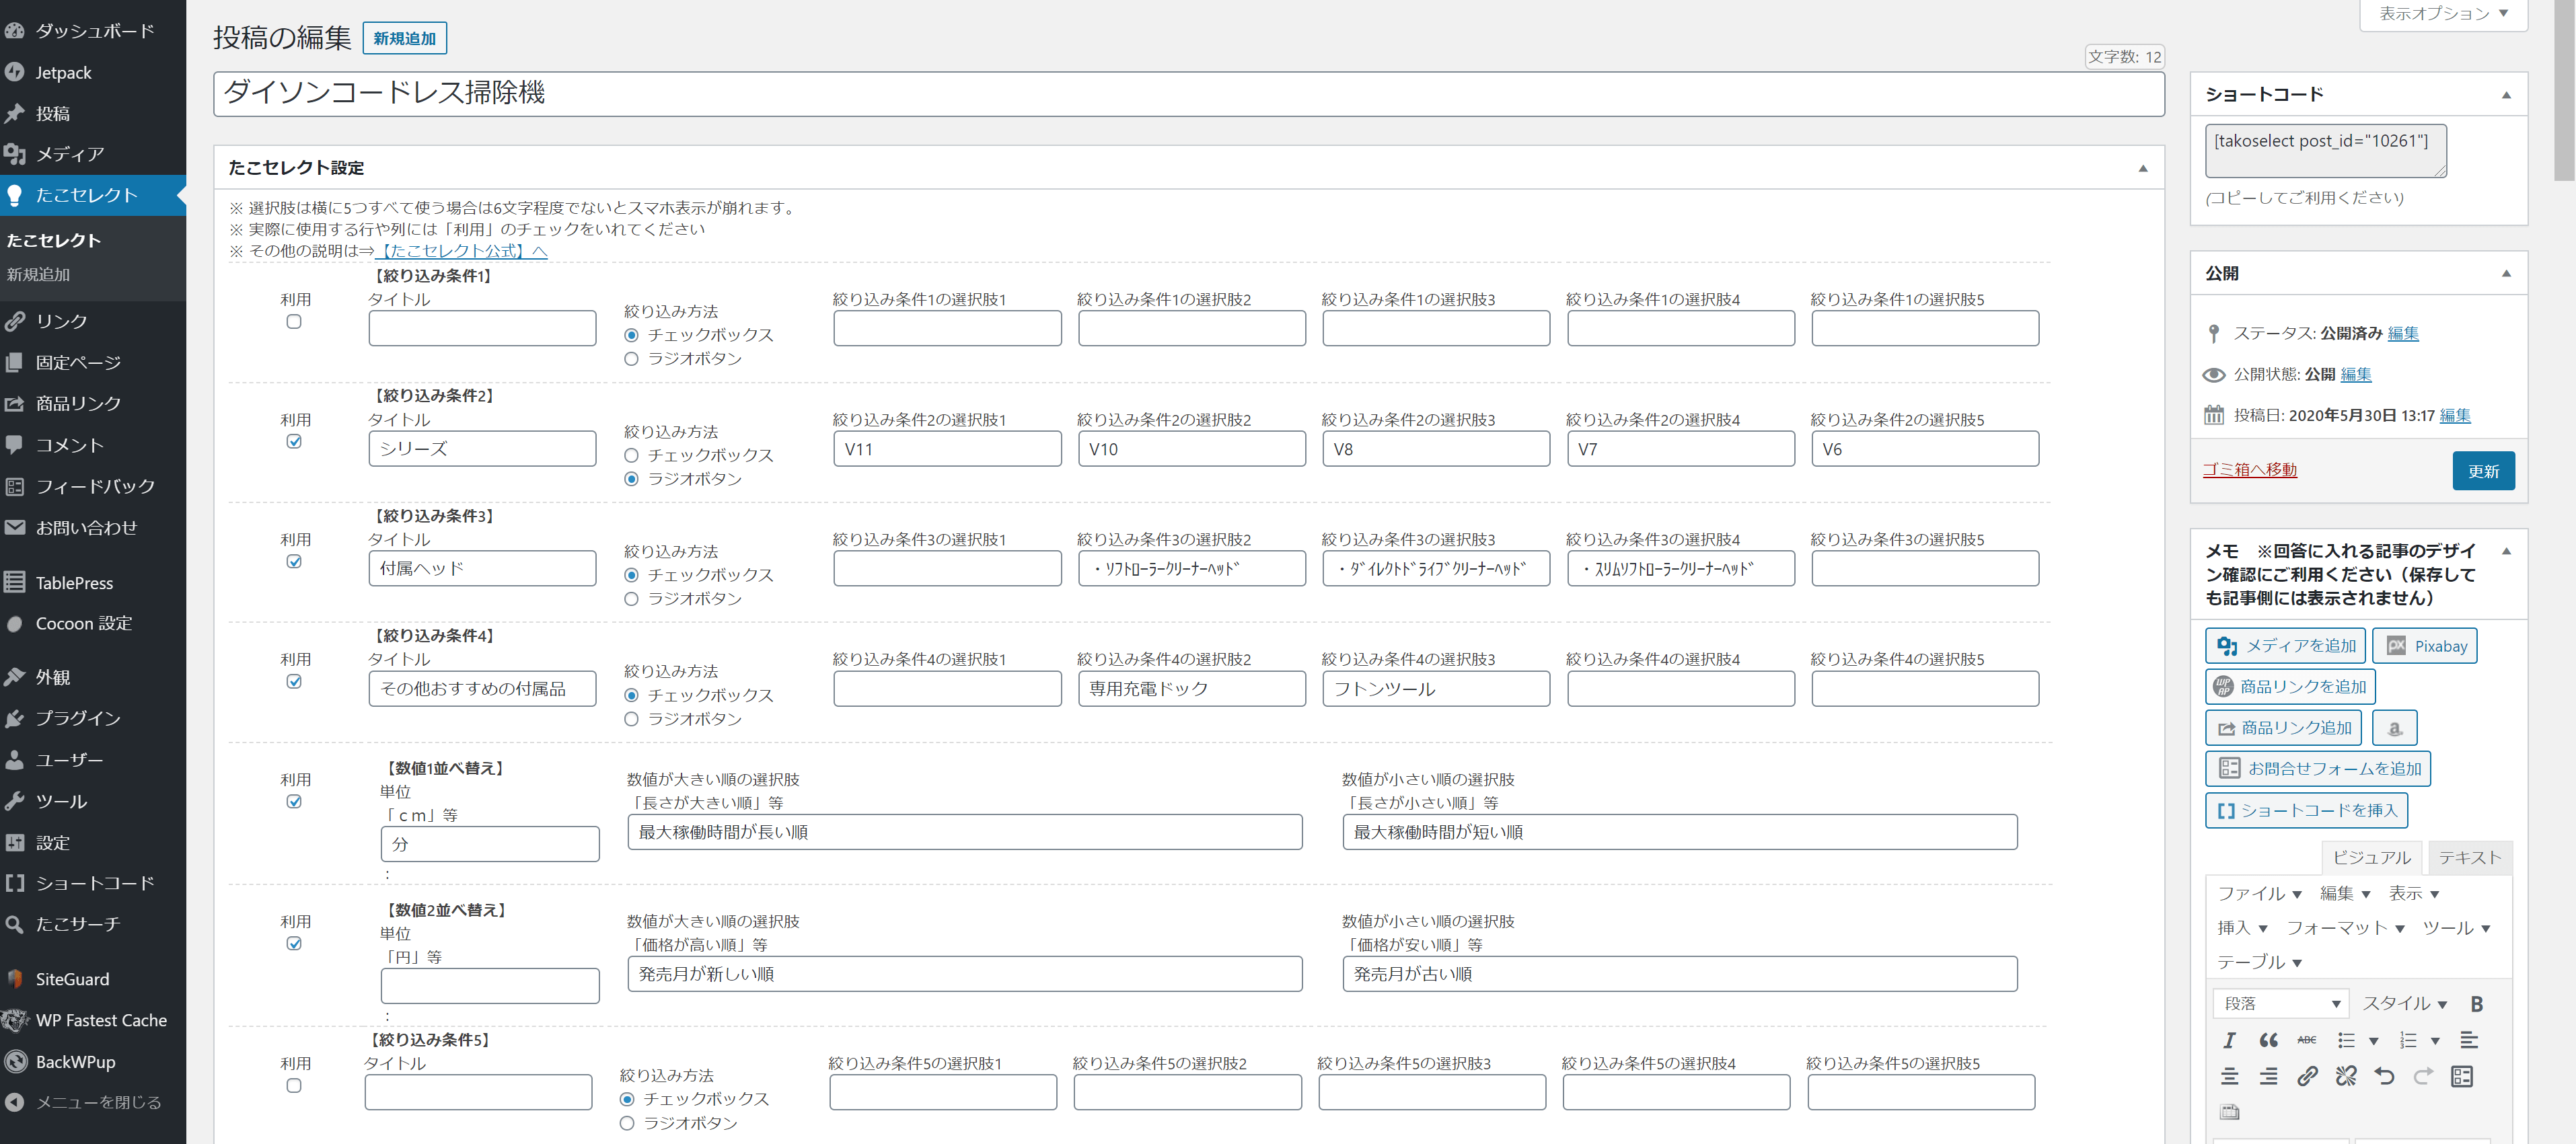This screenshot has height=1144, width=2576.
Task: Uncheck 利用 checkbox for 数値1並べ替え
Action: coord(294,802)
